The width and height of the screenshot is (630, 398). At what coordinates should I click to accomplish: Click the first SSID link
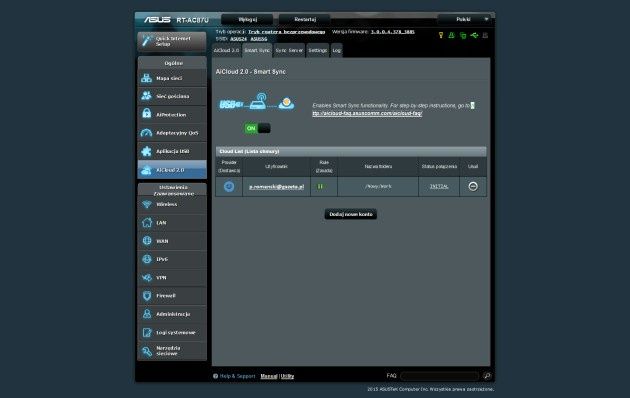pos(238,39)
